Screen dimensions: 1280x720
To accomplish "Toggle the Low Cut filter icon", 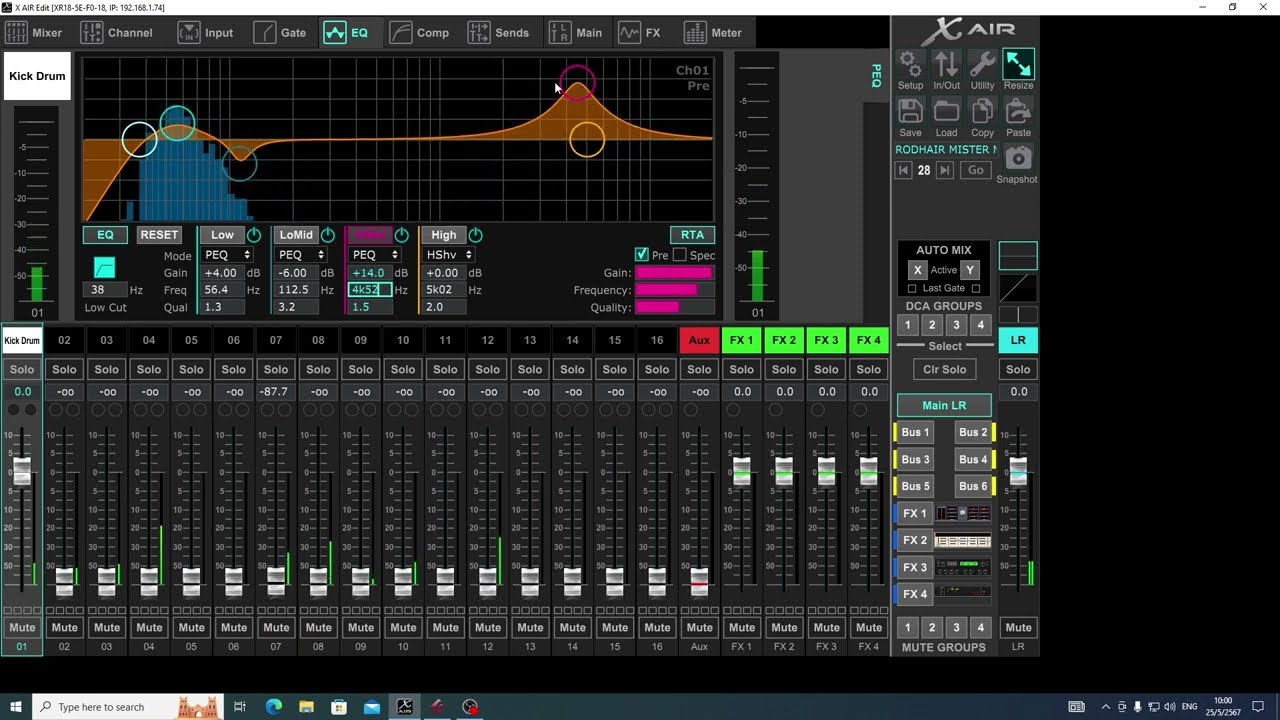I will 104,268.
